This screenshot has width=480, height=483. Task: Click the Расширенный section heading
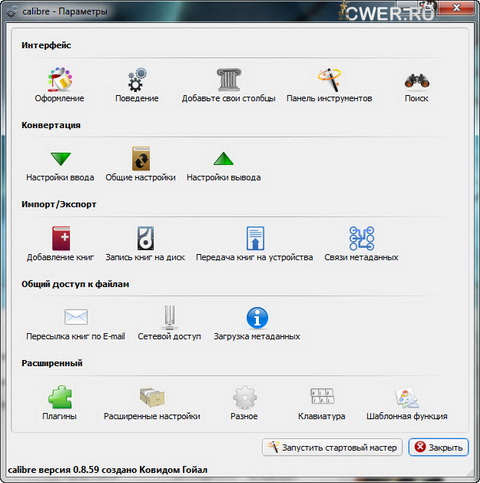pyautogui.click(x=52, y=363)
